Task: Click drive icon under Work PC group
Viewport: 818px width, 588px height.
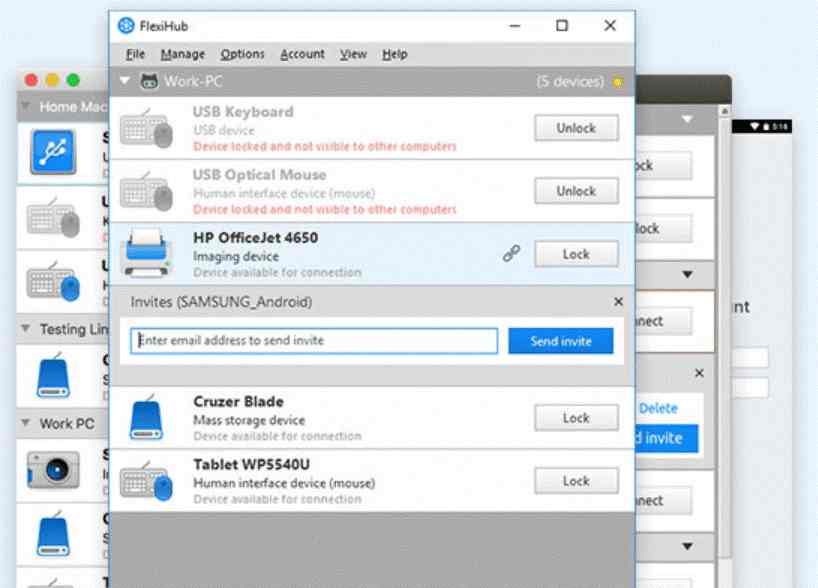Action: click(53, 535)
